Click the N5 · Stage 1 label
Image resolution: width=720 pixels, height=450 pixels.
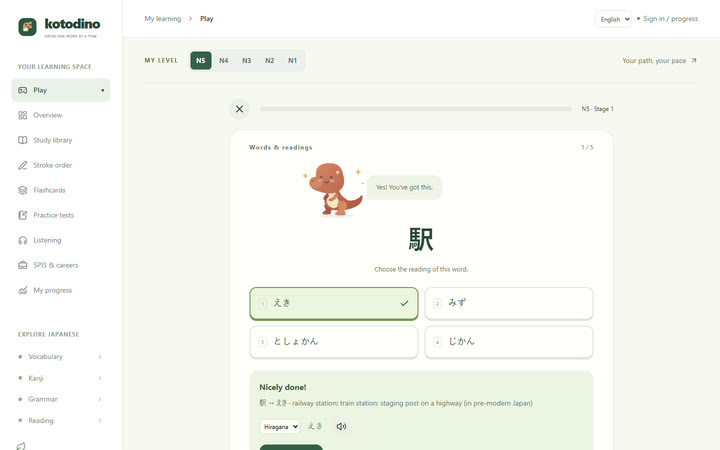coord(597,109)
